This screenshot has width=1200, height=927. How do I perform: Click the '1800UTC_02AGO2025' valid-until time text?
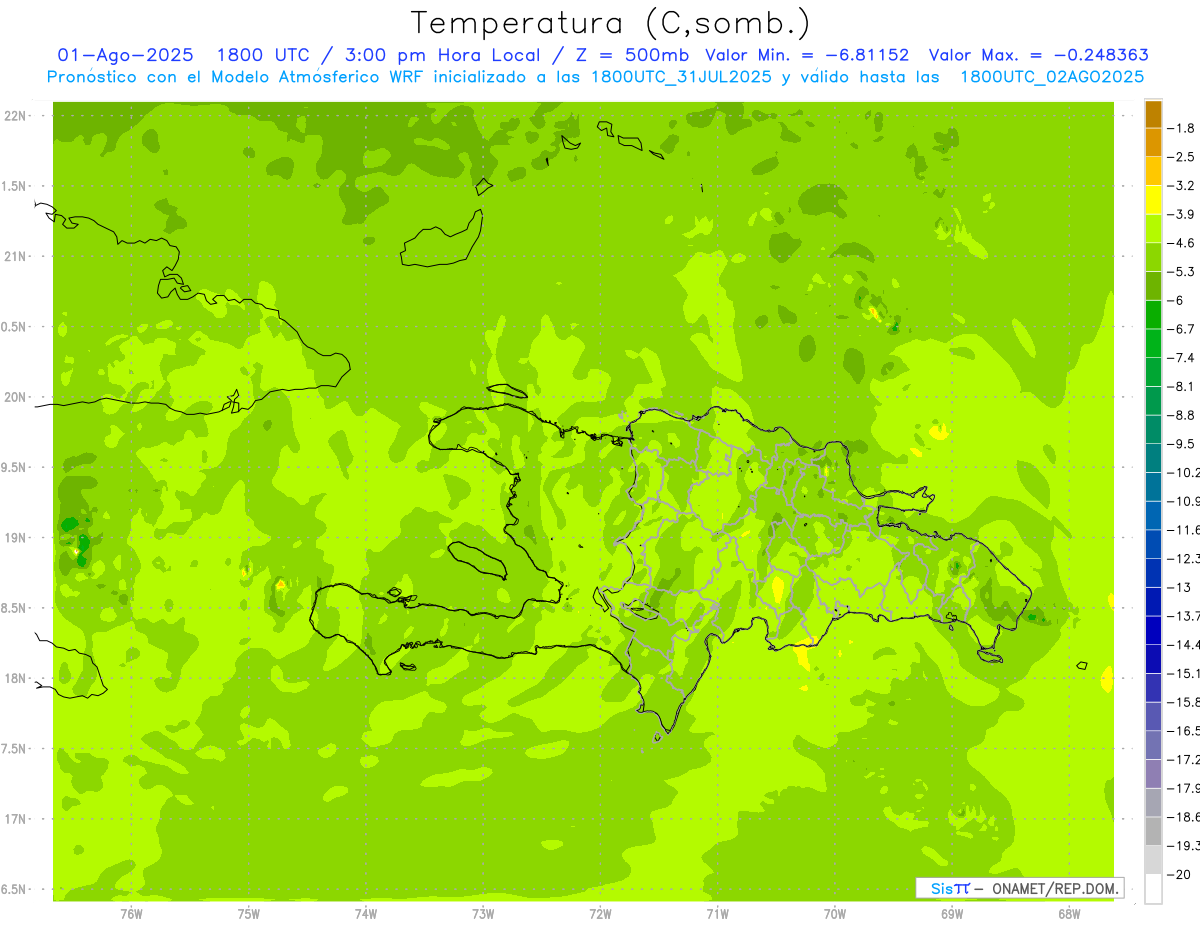[x=1052, y=77]
